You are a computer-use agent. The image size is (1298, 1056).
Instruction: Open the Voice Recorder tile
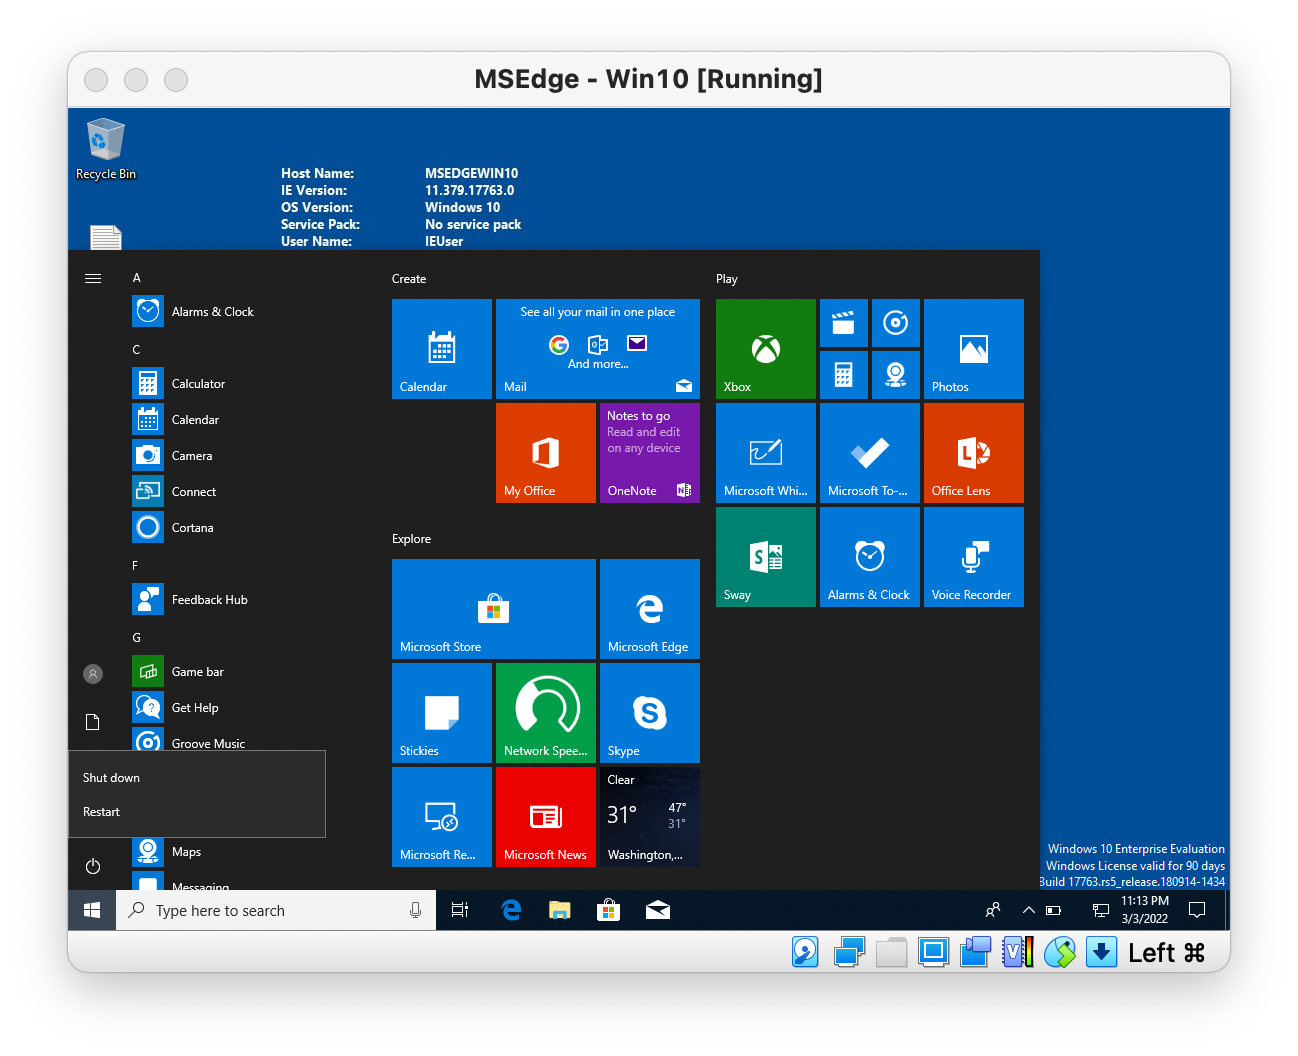click(972, 557)
